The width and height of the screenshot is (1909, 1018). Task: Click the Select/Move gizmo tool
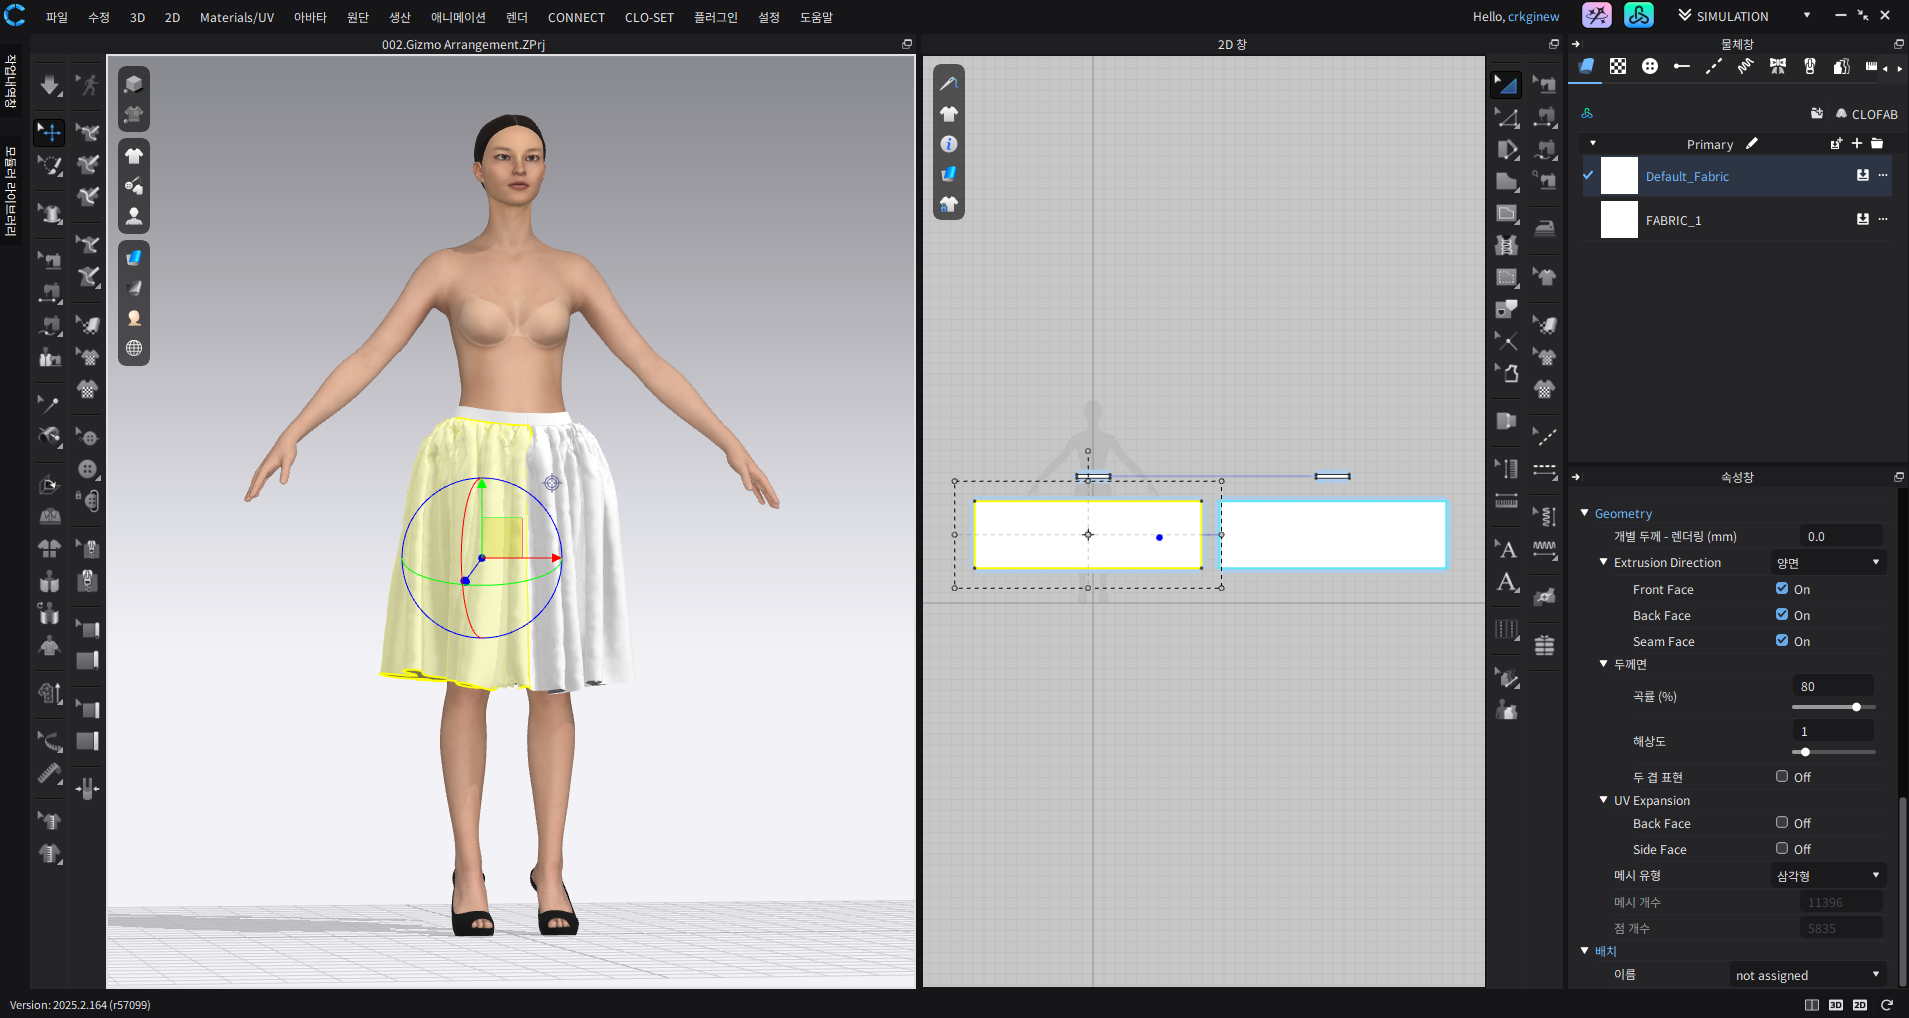click(49, 132)
